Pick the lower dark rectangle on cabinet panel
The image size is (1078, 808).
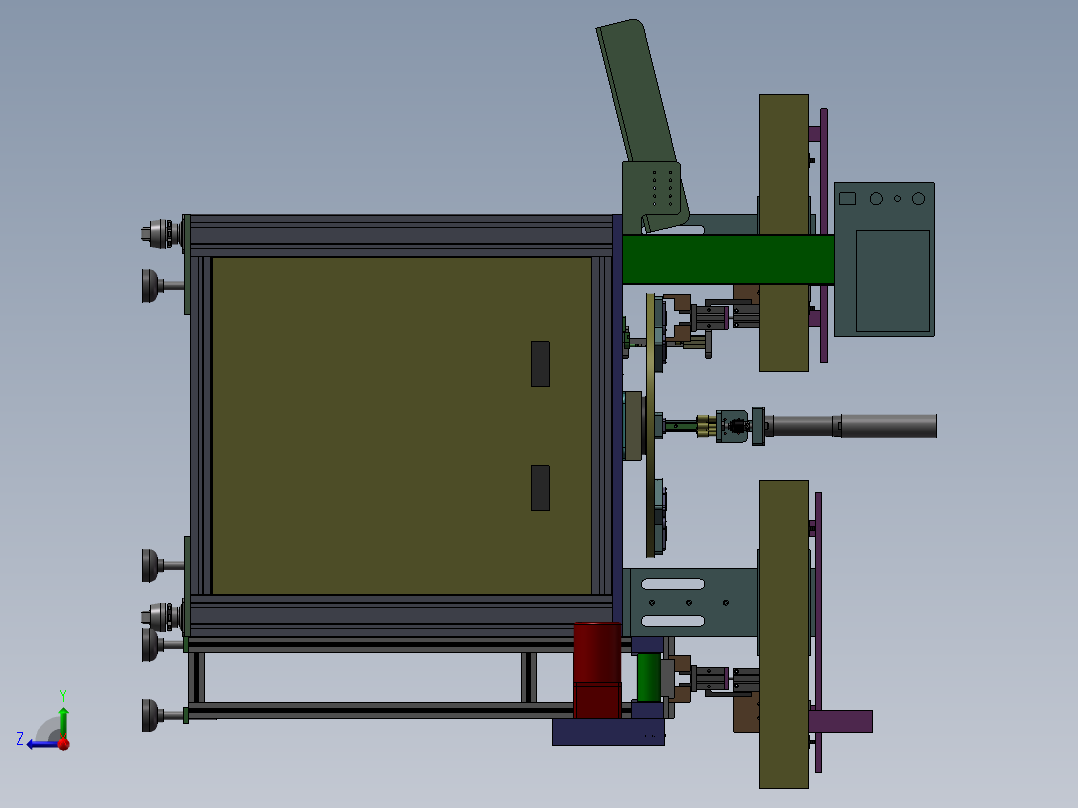tap(540, 488)
